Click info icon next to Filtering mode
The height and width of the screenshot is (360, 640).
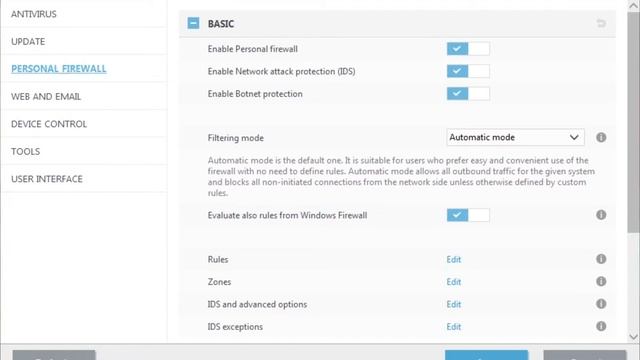pos(601,138)
